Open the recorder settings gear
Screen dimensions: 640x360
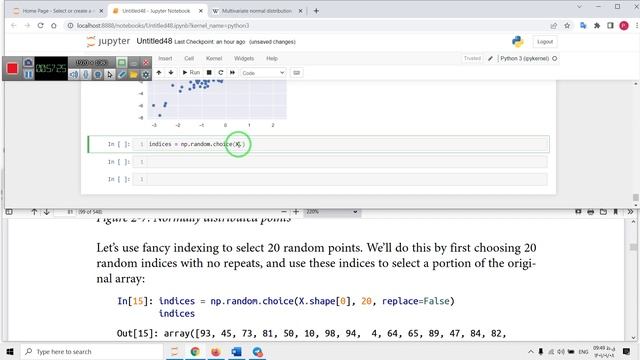click(x=146, y=75)
